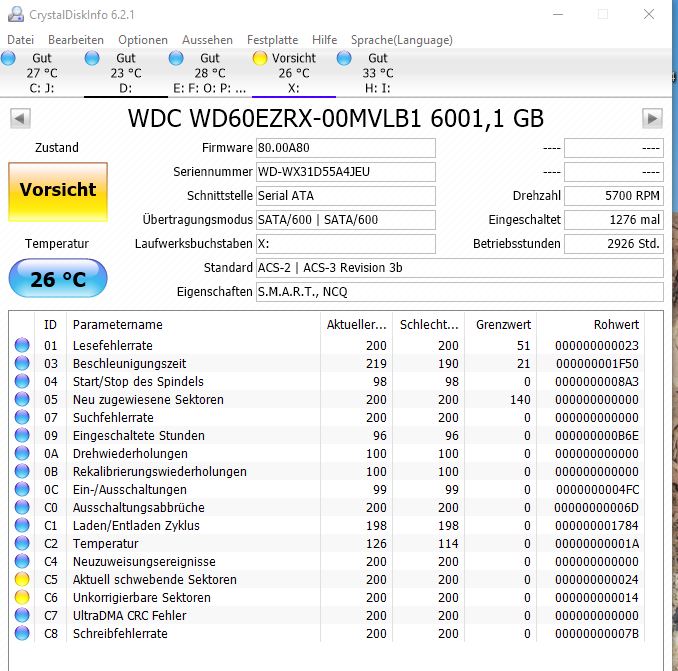
Task: Click the Standard ACS-2 field
Action: pyautogui.click(x=460, y=268)
